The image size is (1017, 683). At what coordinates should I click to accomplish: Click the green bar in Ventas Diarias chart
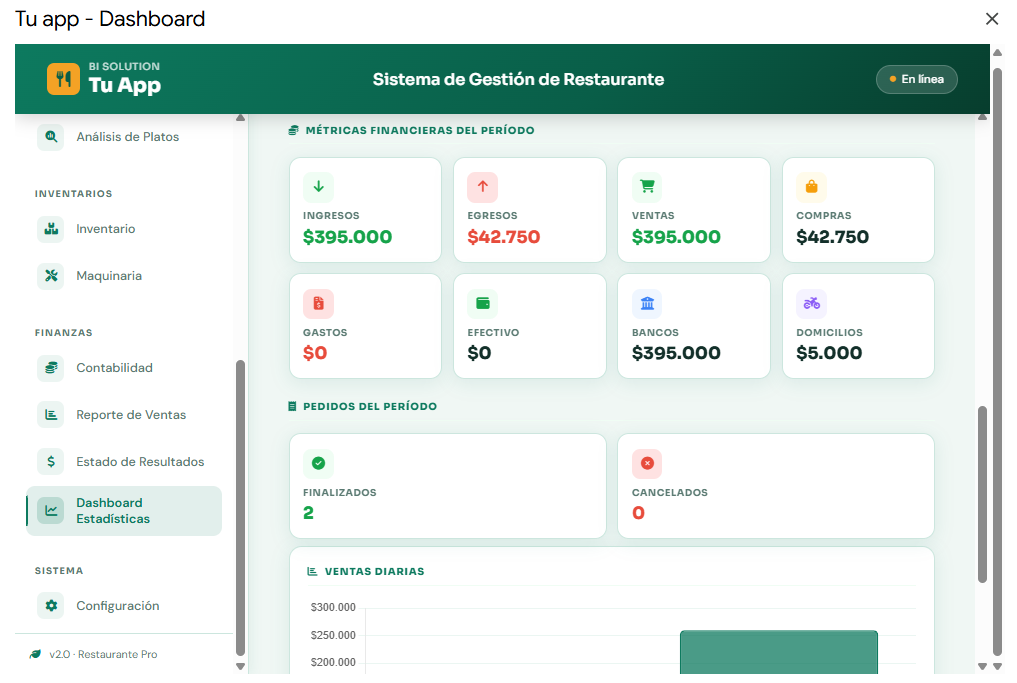778,652
